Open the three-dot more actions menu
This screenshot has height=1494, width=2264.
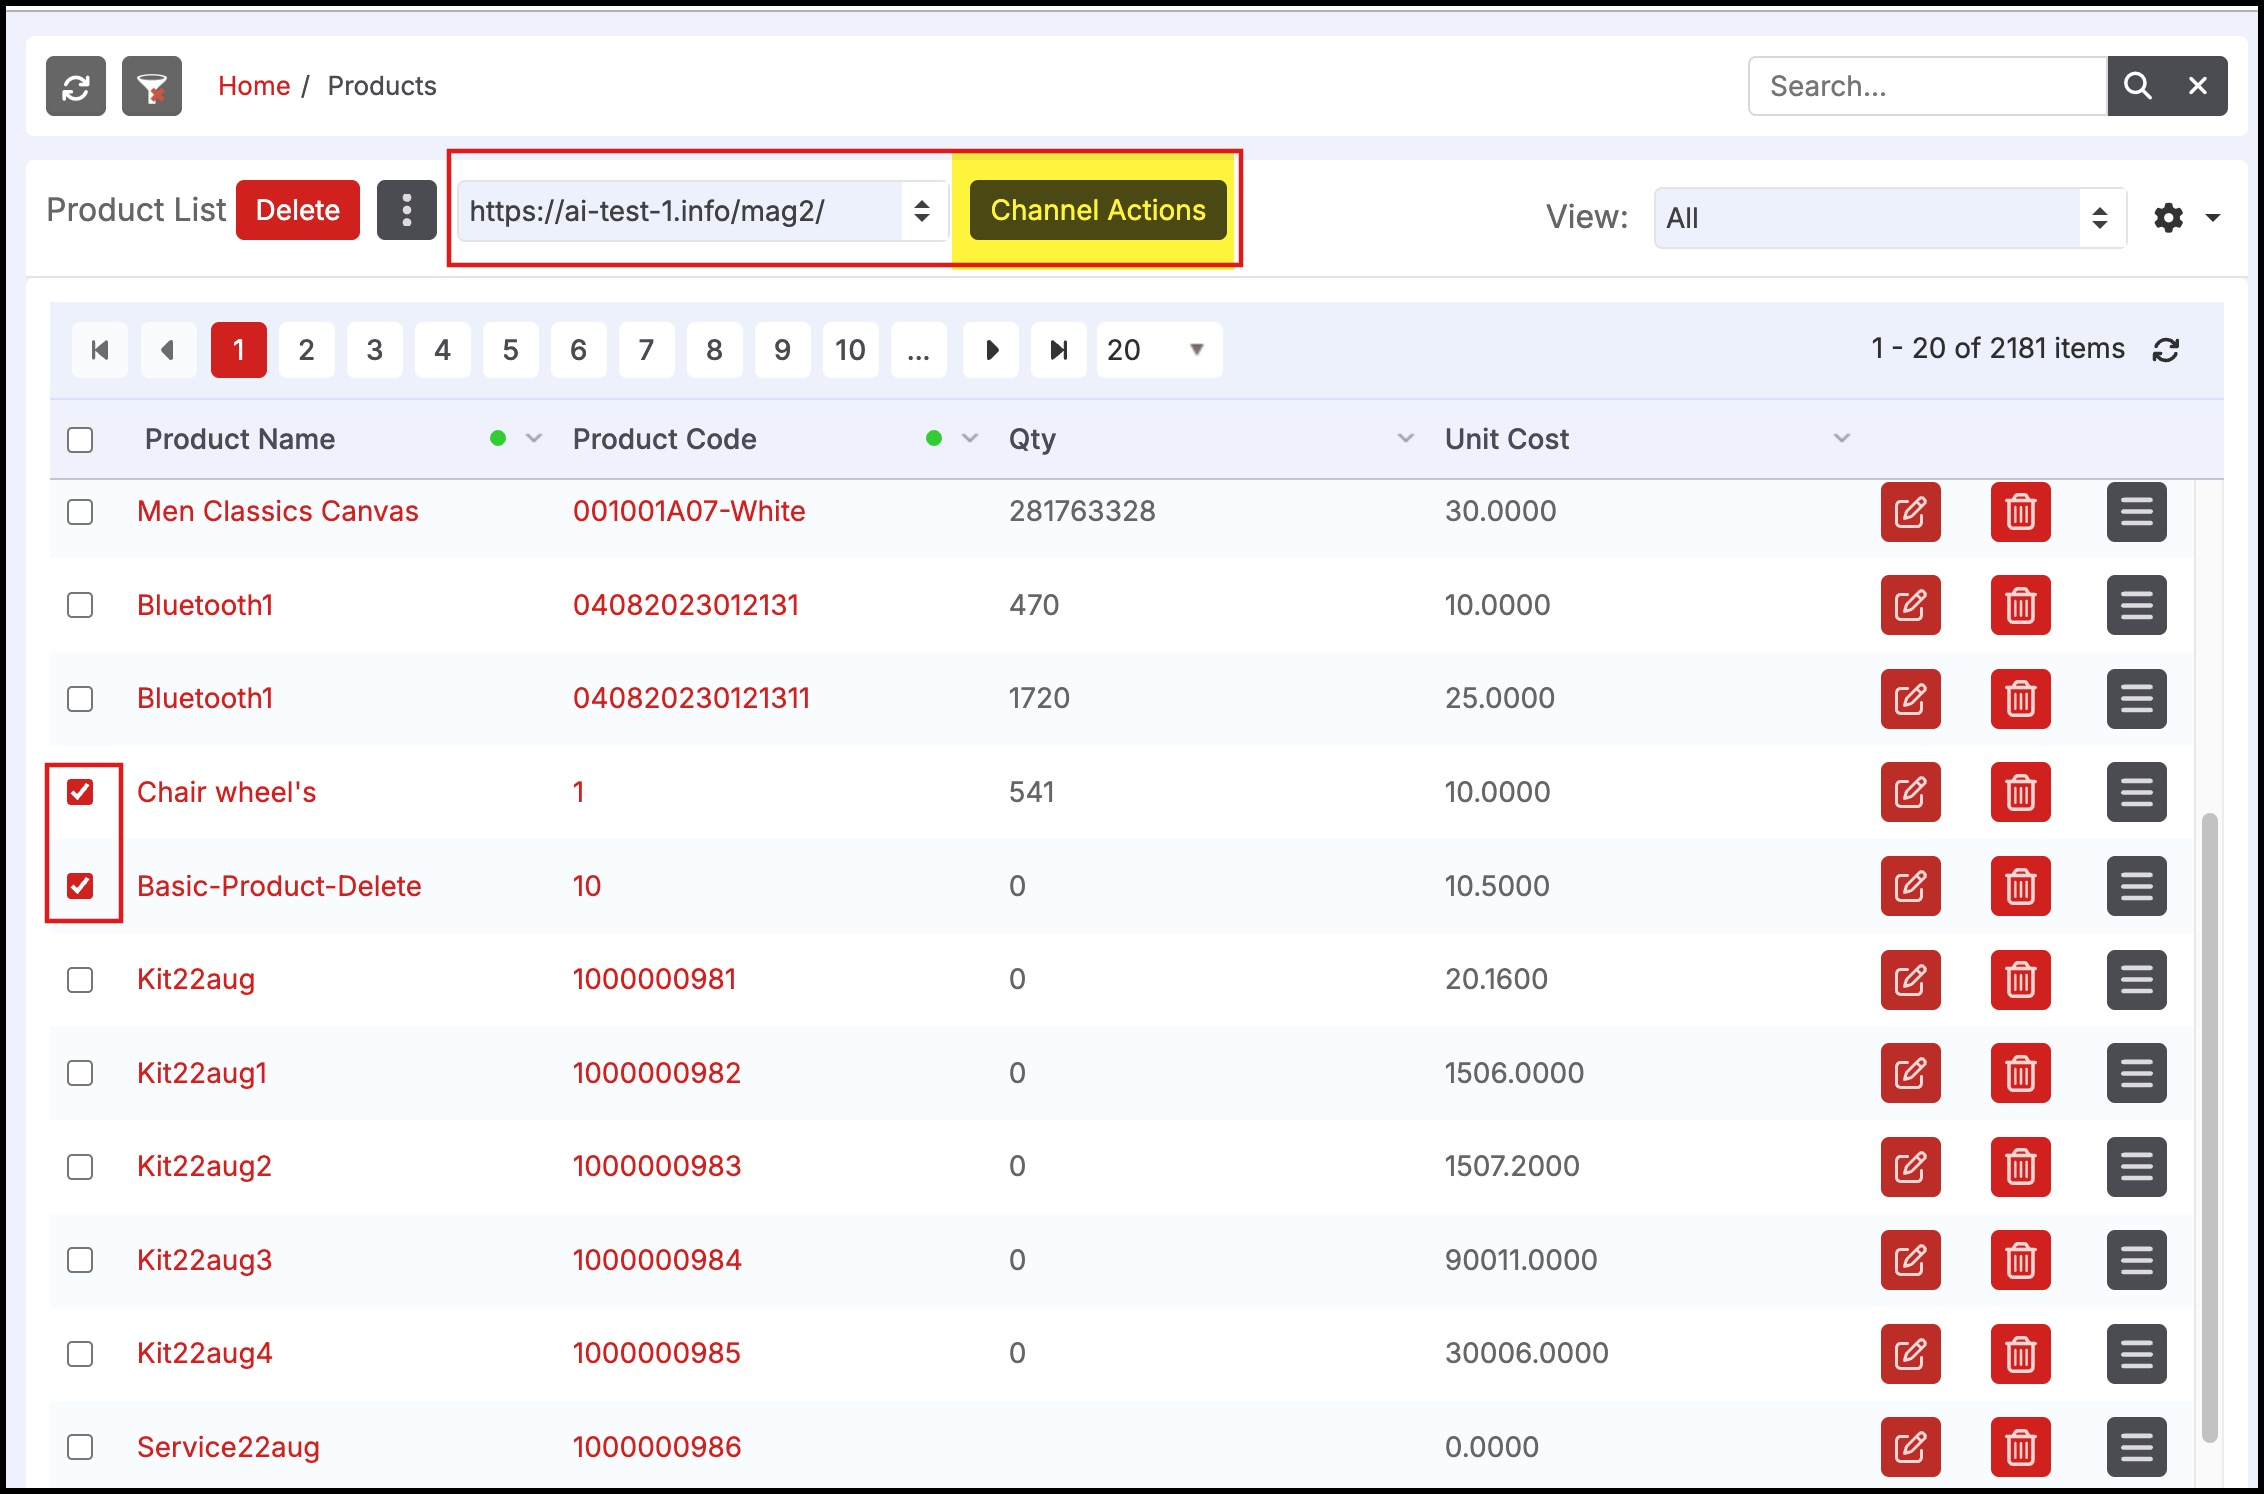click(406, 210)
